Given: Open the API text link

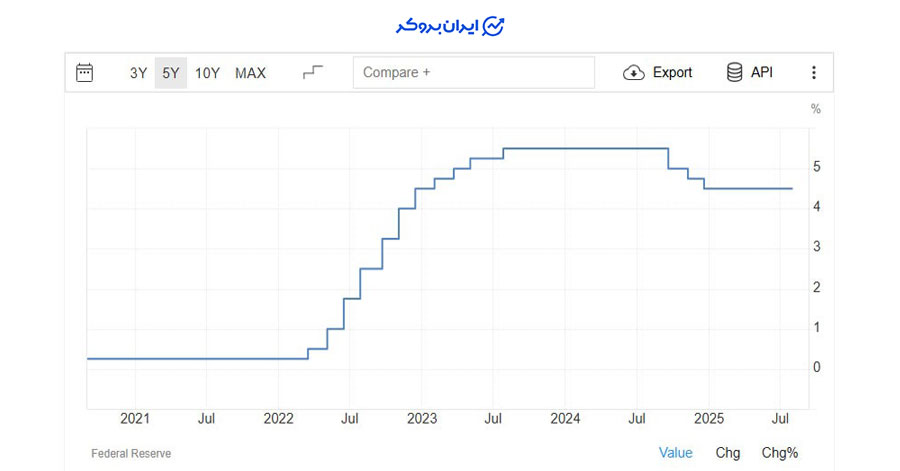Looking at the screenshot, I should click(x=761, y=72).
